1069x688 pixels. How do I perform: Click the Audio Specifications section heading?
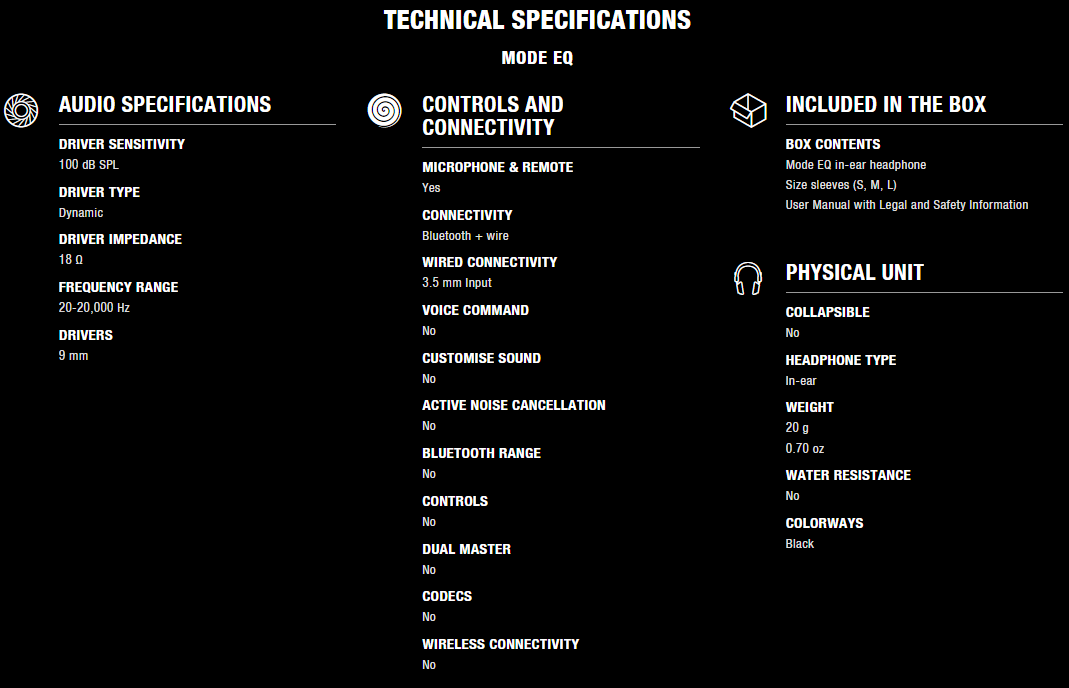click(x=165, y=104)
